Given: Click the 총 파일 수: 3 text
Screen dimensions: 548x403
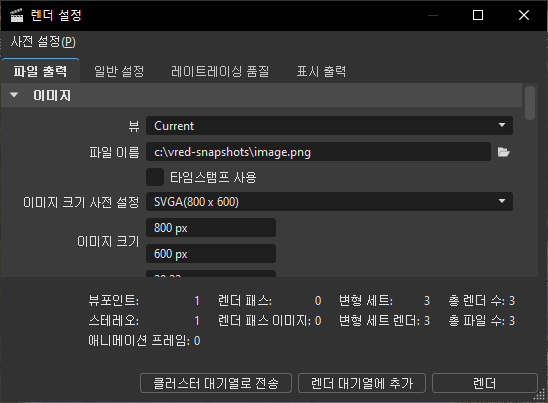Looking at the screenshot, I should point(482,321).
